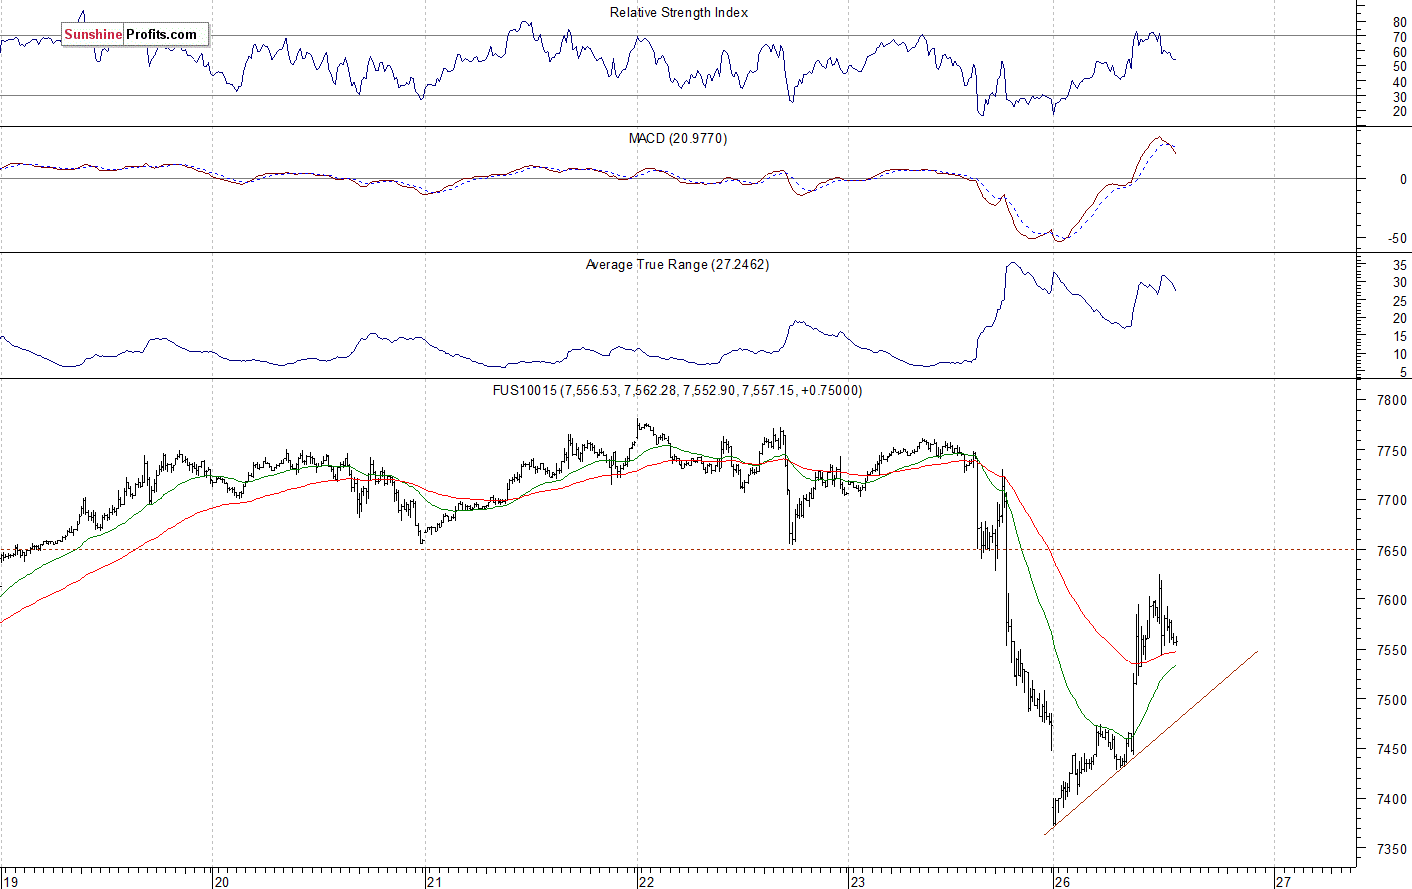Click the 7500 price axis label
This screenshot has height=889, width=1412.
click(x=1392, y=700)
